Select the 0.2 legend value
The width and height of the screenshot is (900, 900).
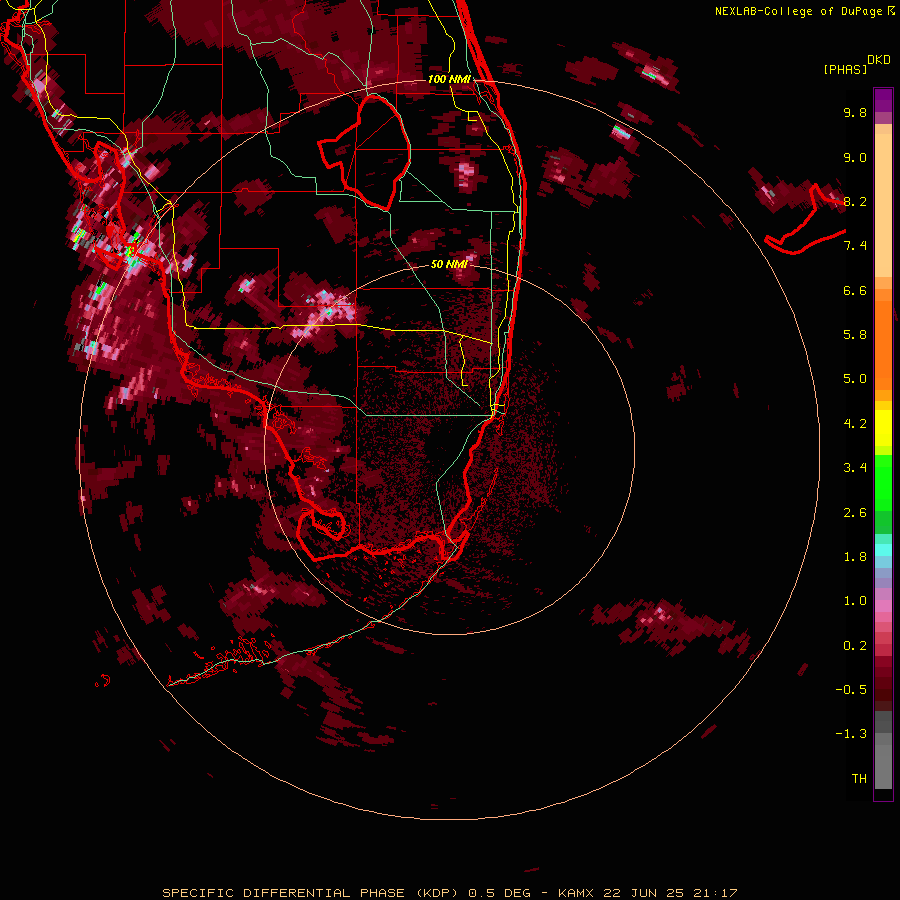855,646
